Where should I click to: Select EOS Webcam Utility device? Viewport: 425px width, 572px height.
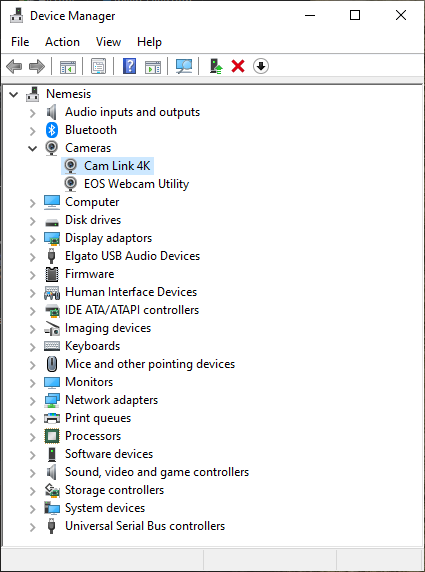click(136, 184)
